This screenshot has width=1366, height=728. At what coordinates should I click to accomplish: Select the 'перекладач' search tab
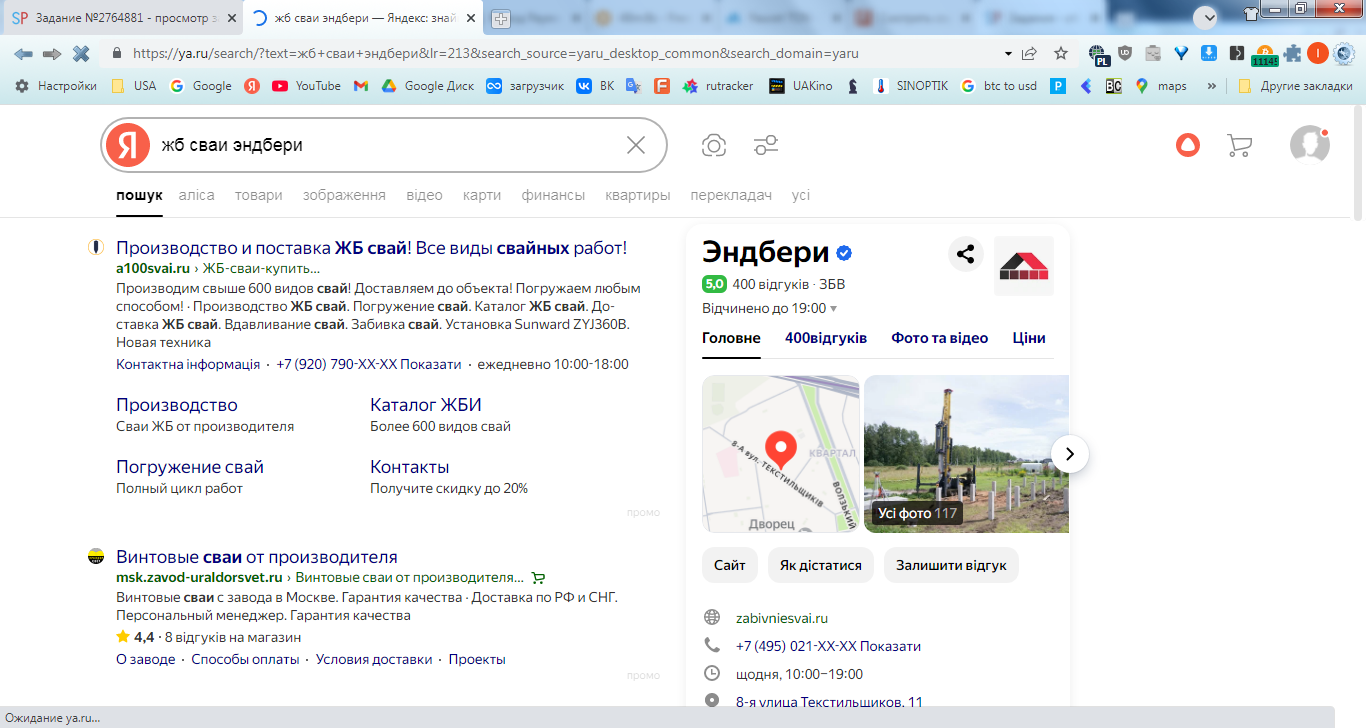coord(731,195)
